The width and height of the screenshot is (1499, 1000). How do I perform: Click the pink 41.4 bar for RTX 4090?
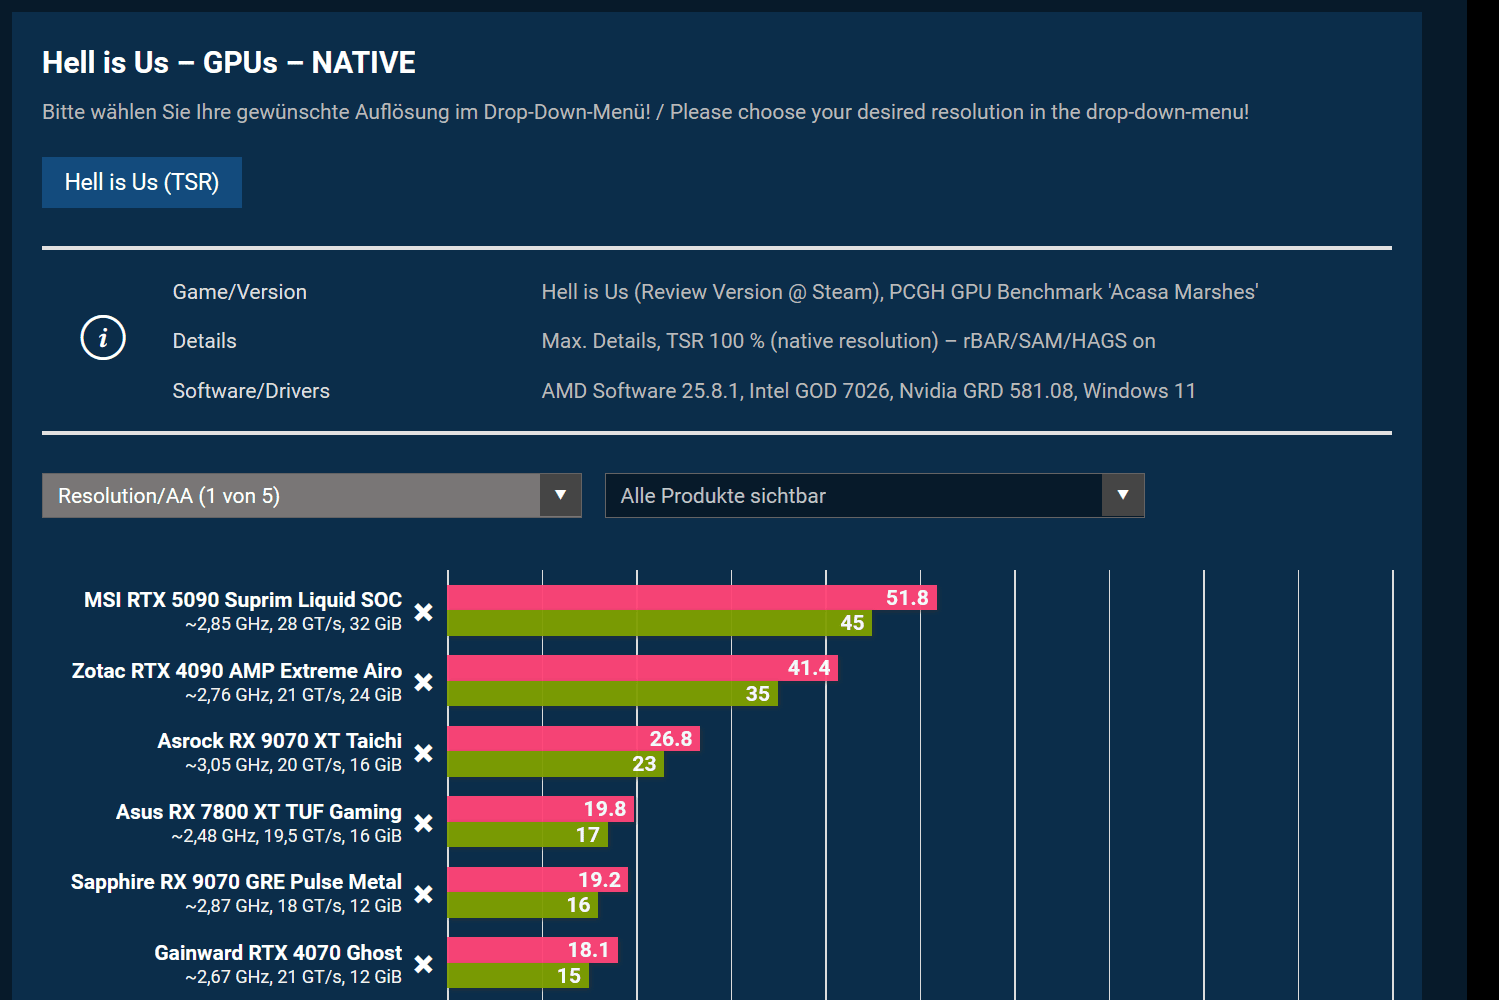(x=643, y=668)
